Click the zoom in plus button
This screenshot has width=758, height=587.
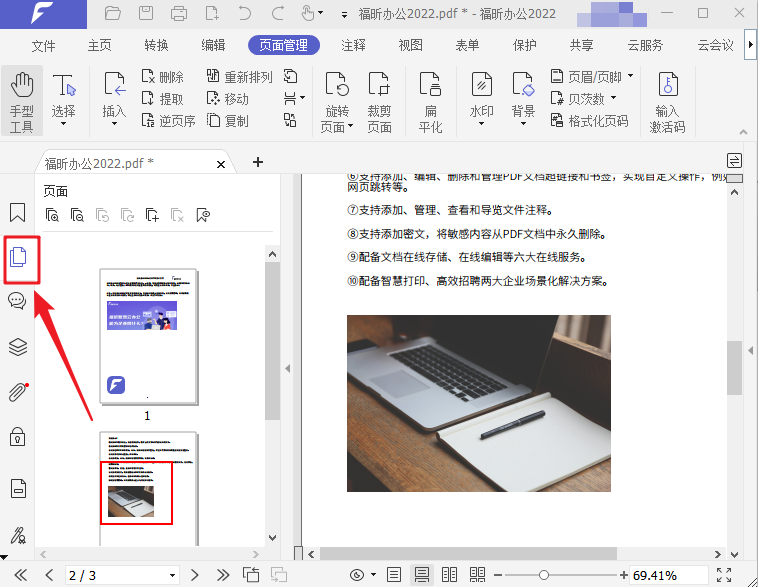624,575
